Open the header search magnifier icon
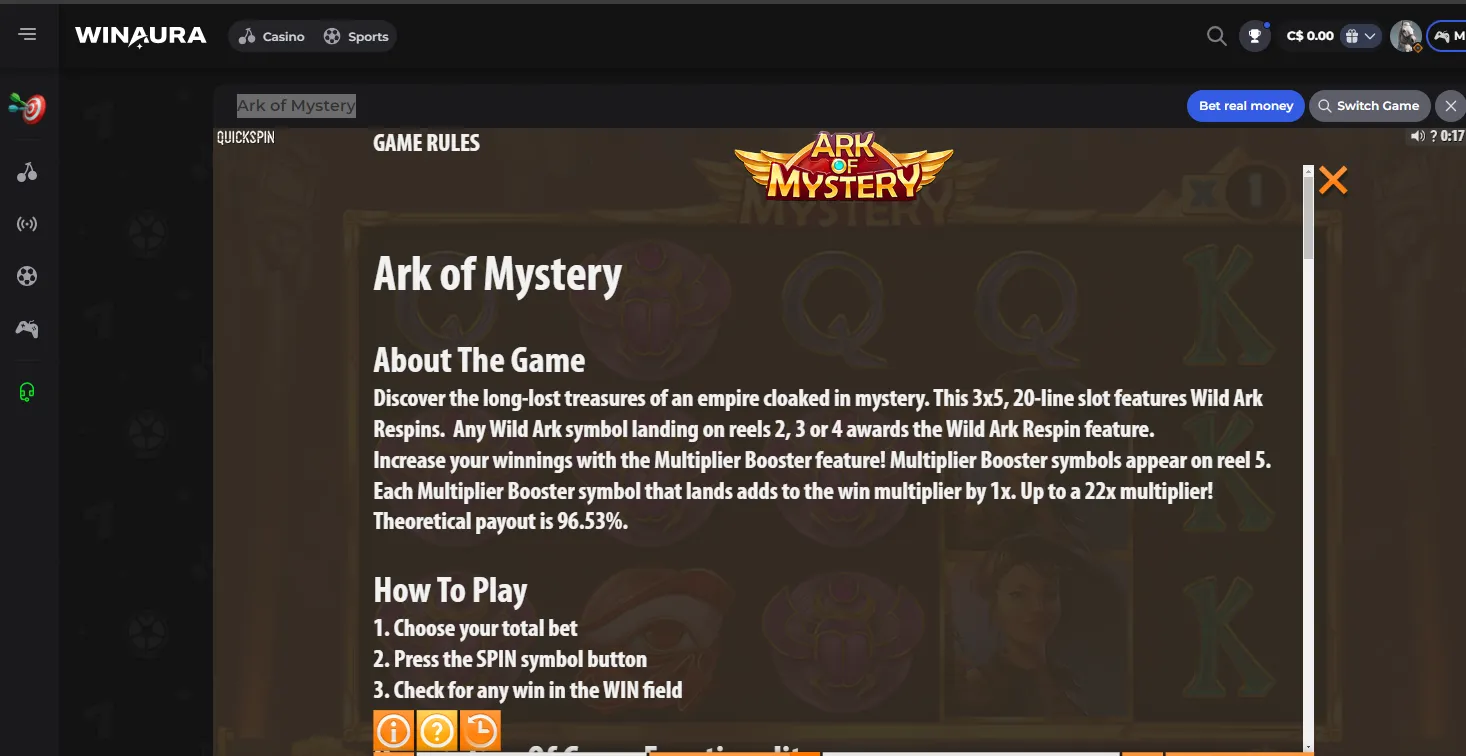The height and width of the screenshot is (756, 1466). [1216, 36]
